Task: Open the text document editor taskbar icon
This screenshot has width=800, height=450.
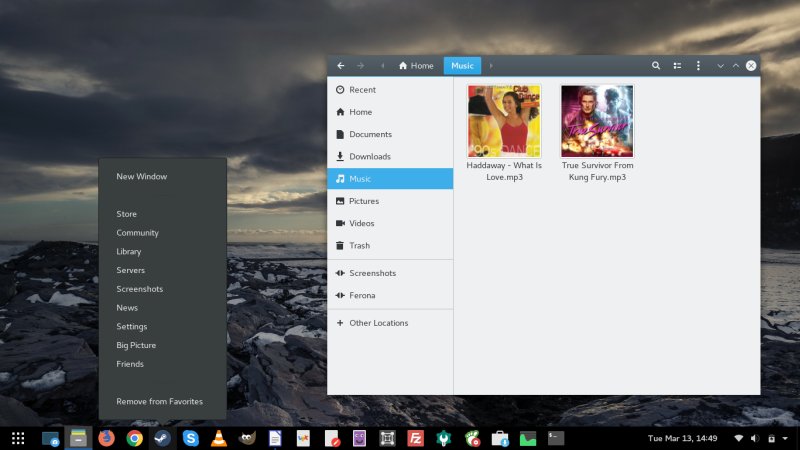Action: pos(275,438)
